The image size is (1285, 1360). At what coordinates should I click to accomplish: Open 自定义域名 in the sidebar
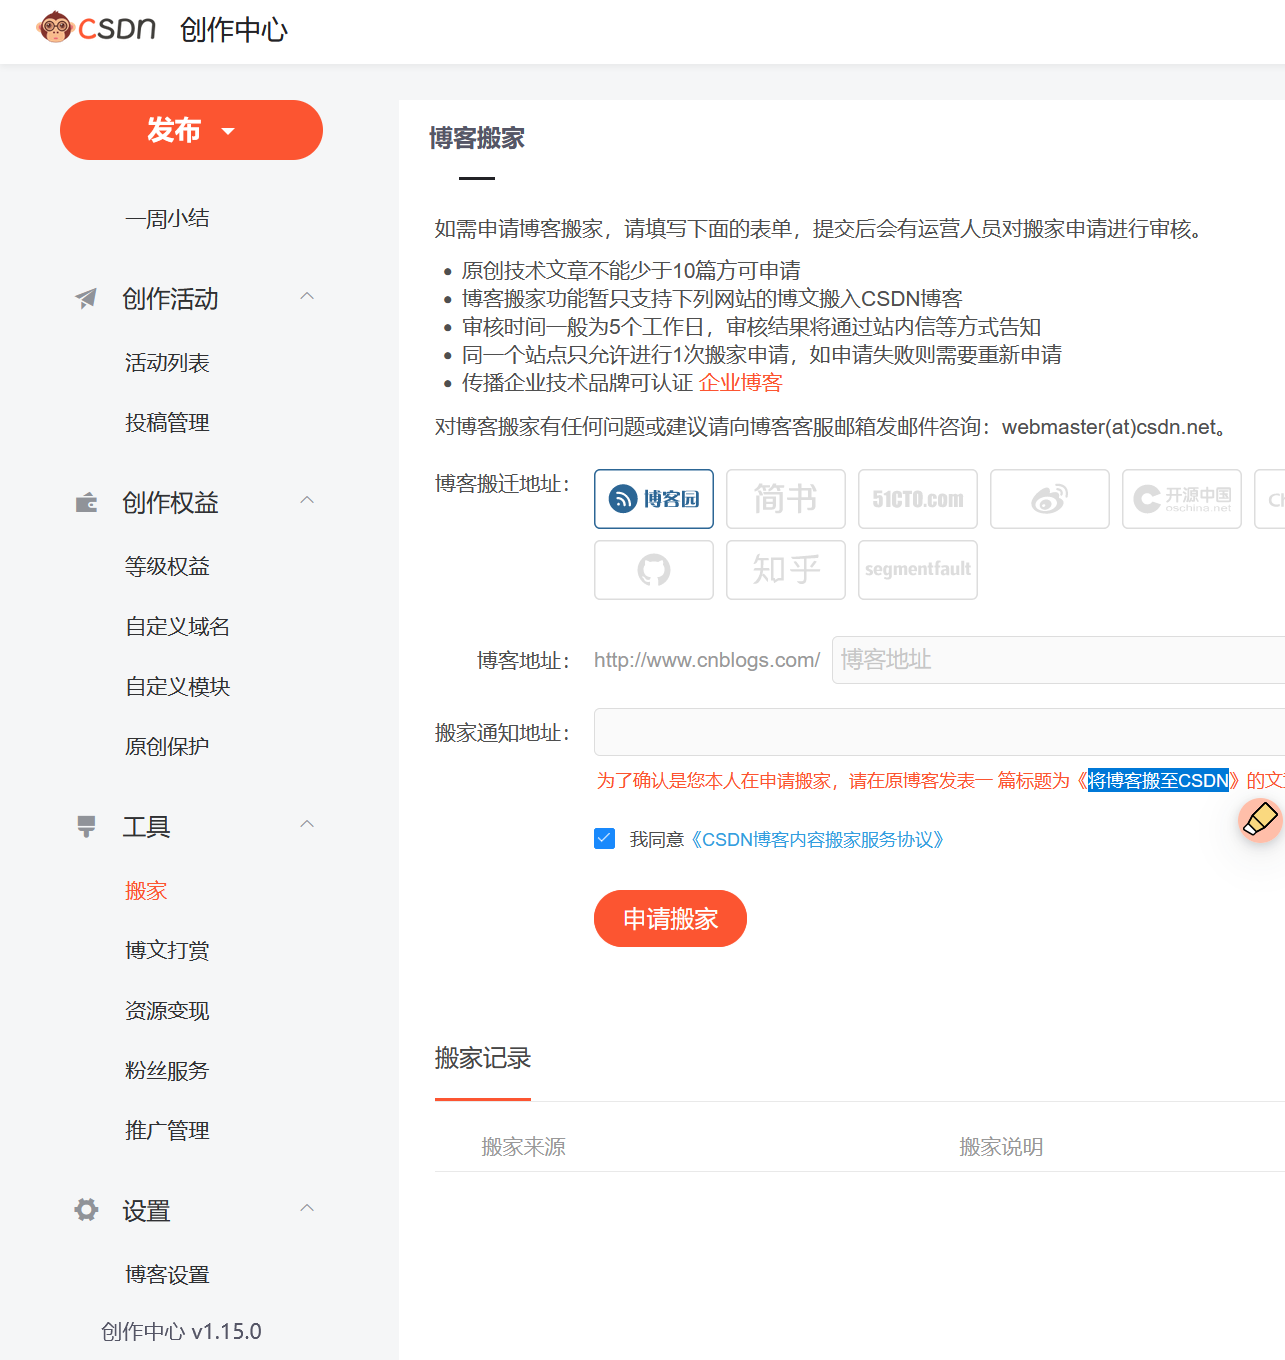177,626
